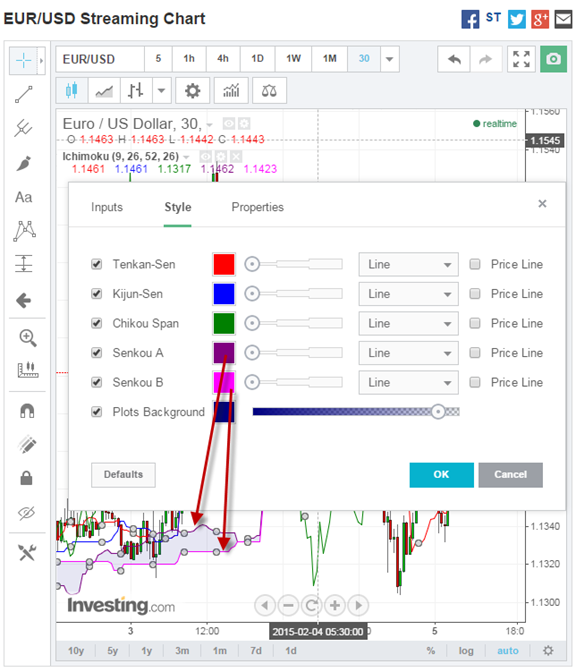The width and height of the screenshot is (576, 672).
Task: Lock all drawing tools padlock
Action: pyautogui.click(x=27, y=477)
